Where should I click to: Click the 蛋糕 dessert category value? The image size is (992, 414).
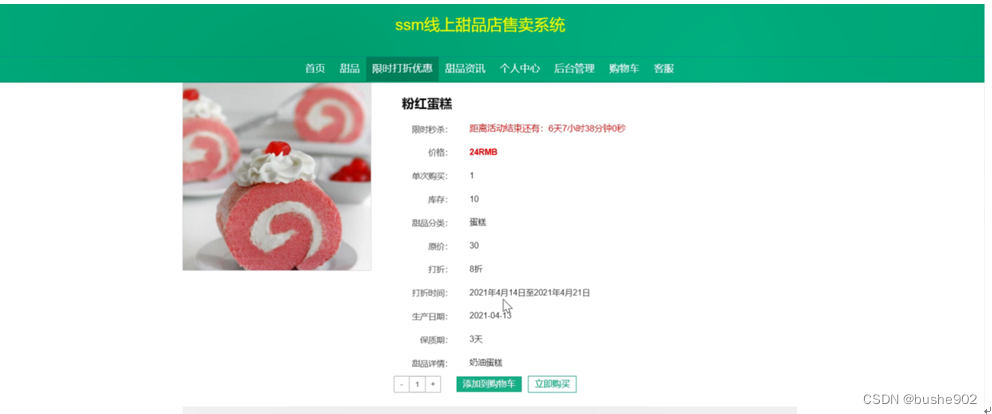(478, 222)
